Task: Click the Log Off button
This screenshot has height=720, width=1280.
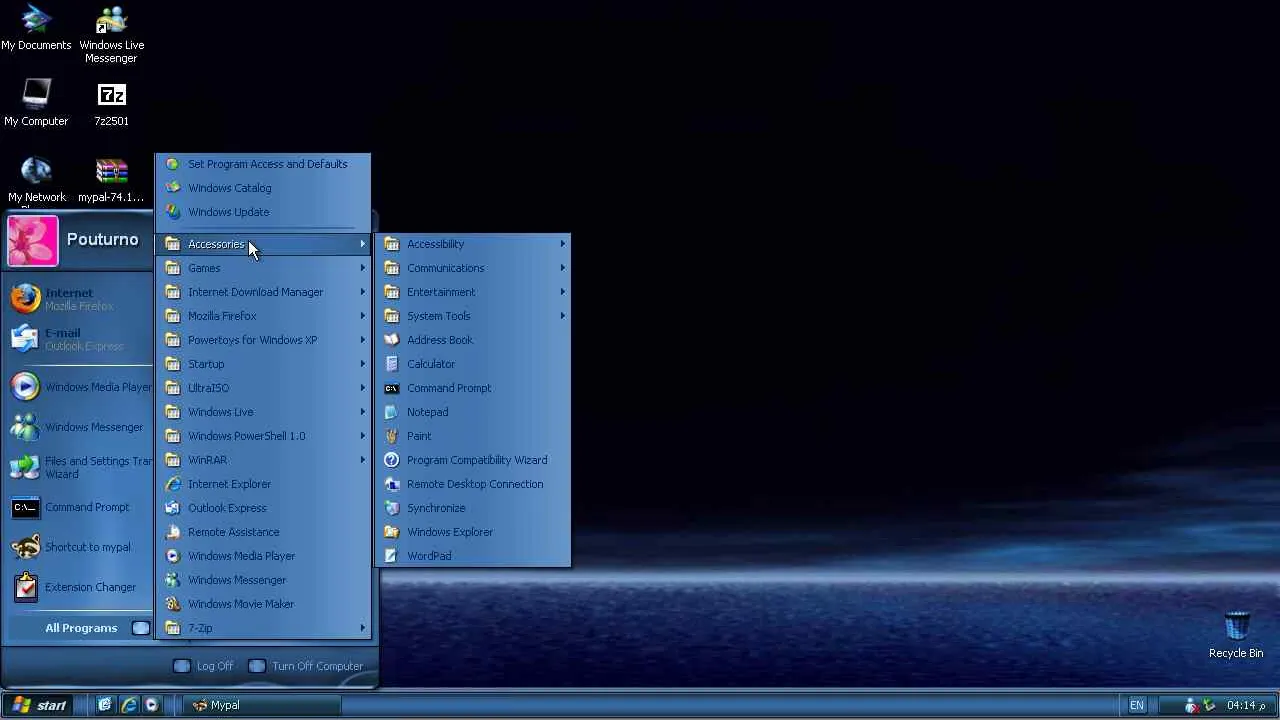Action: 203,666
